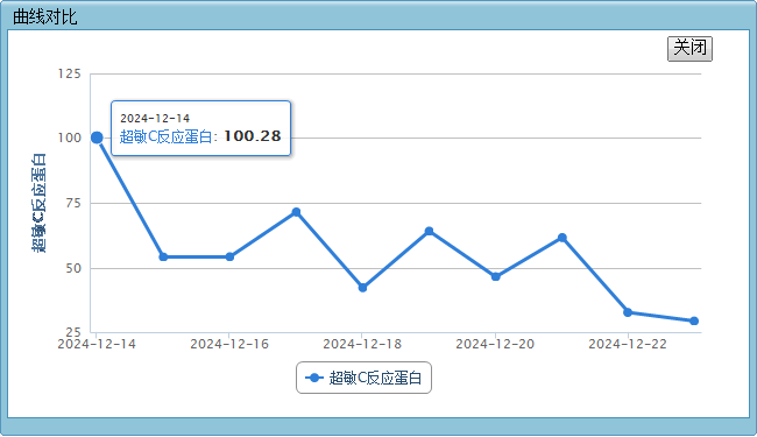The image size is (757, 437).
Task: Select the data point above the 2024-12-22 label
Action: [628, 312]
